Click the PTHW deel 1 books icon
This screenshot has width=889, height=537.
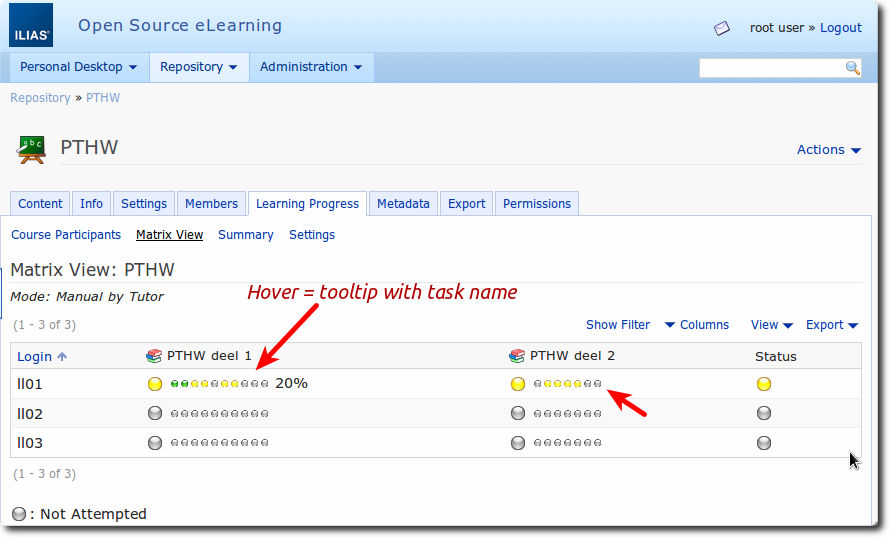[154, 356]
